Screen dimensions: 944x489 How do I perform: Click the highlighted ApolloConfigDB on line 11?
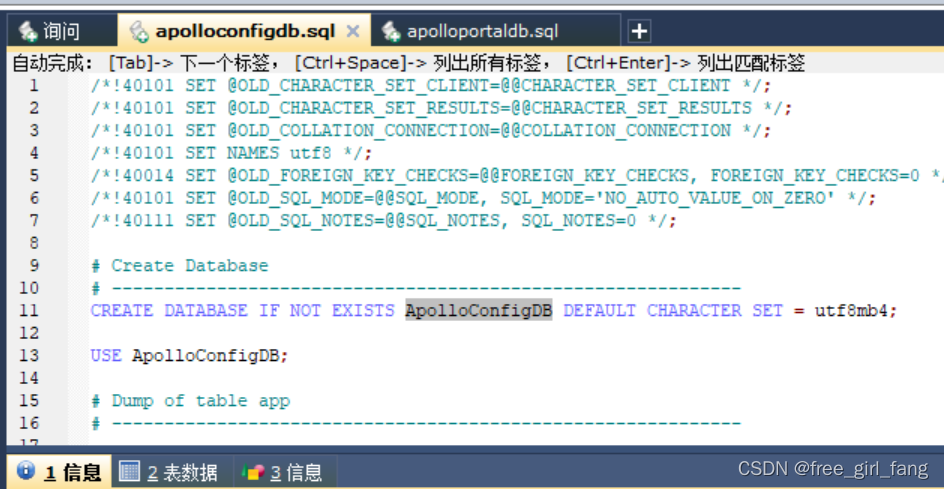coord(479,311)
